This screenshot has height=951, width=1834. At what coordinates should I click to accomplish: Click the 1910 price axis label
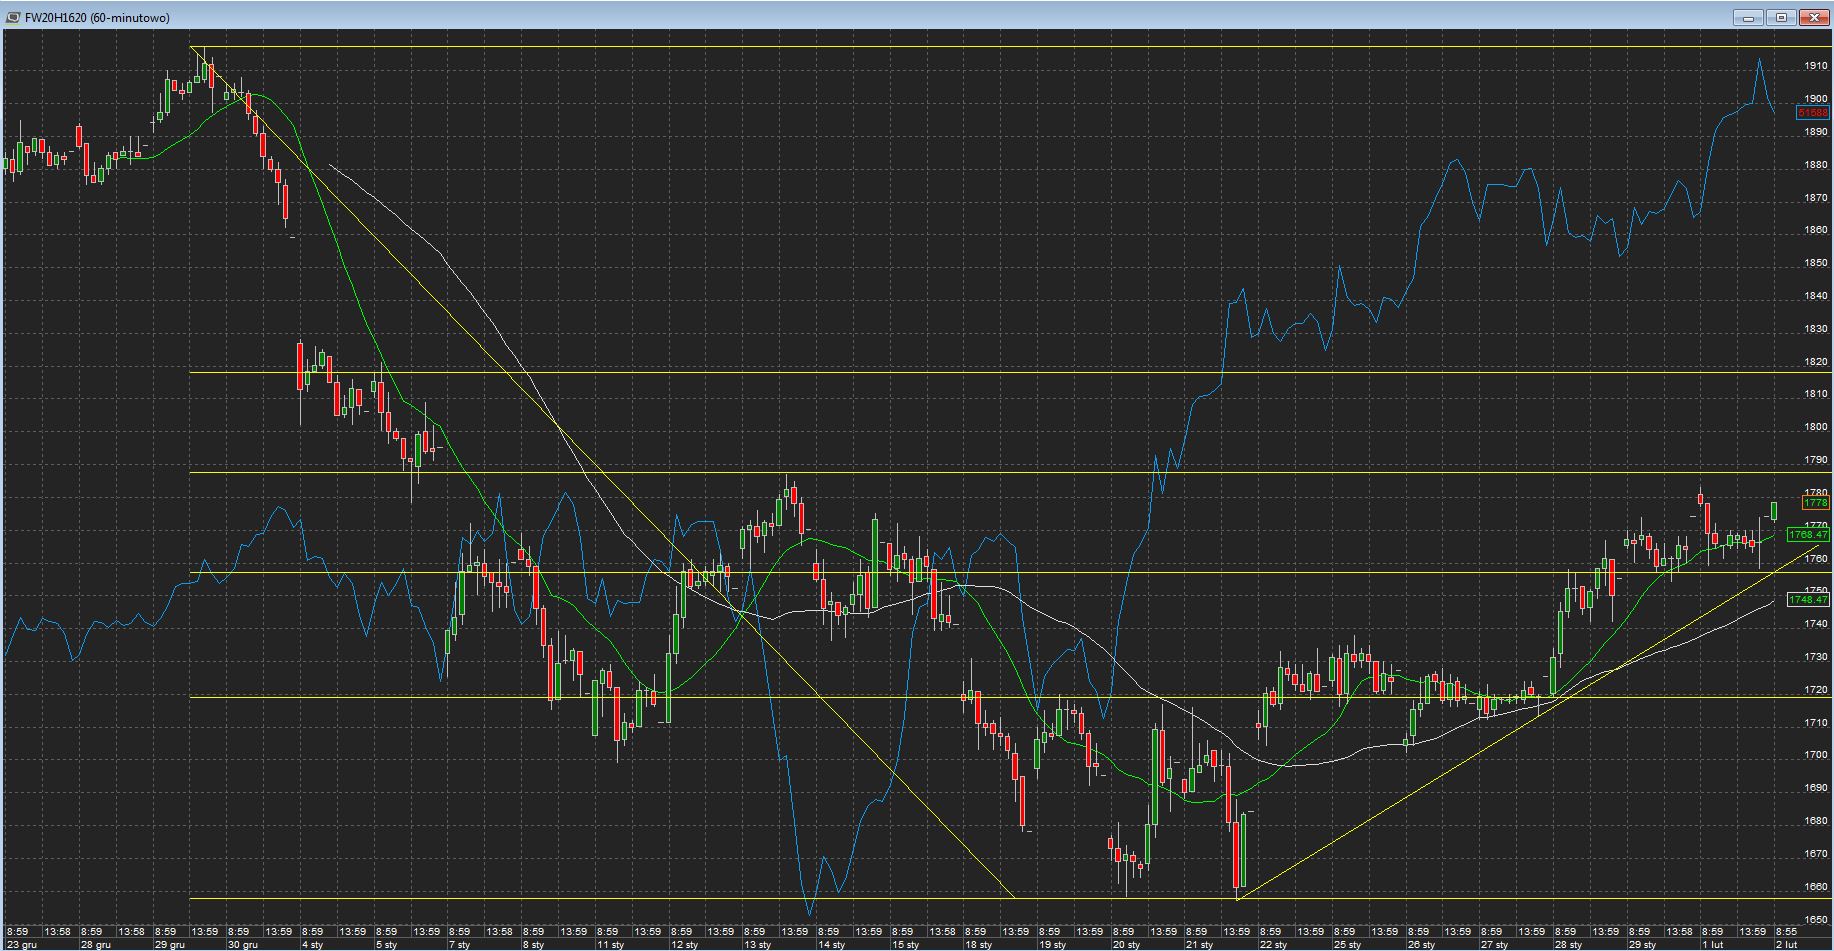pyautogui.click(x=1816, y=66)
